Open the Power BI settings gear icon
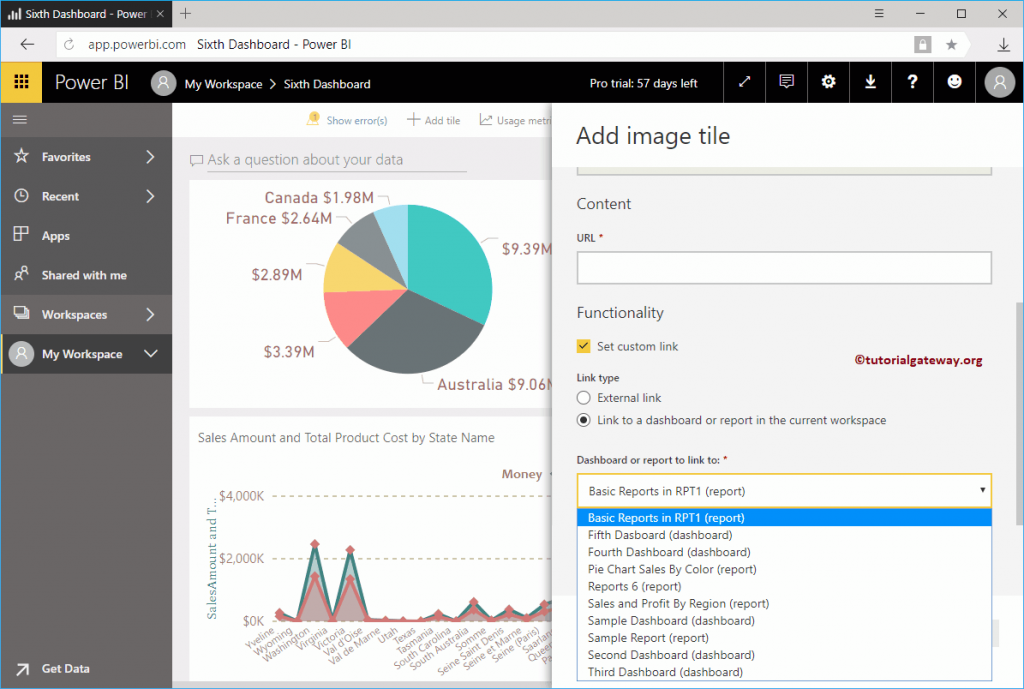This screenshot has height=689, width=1024. 828,81
